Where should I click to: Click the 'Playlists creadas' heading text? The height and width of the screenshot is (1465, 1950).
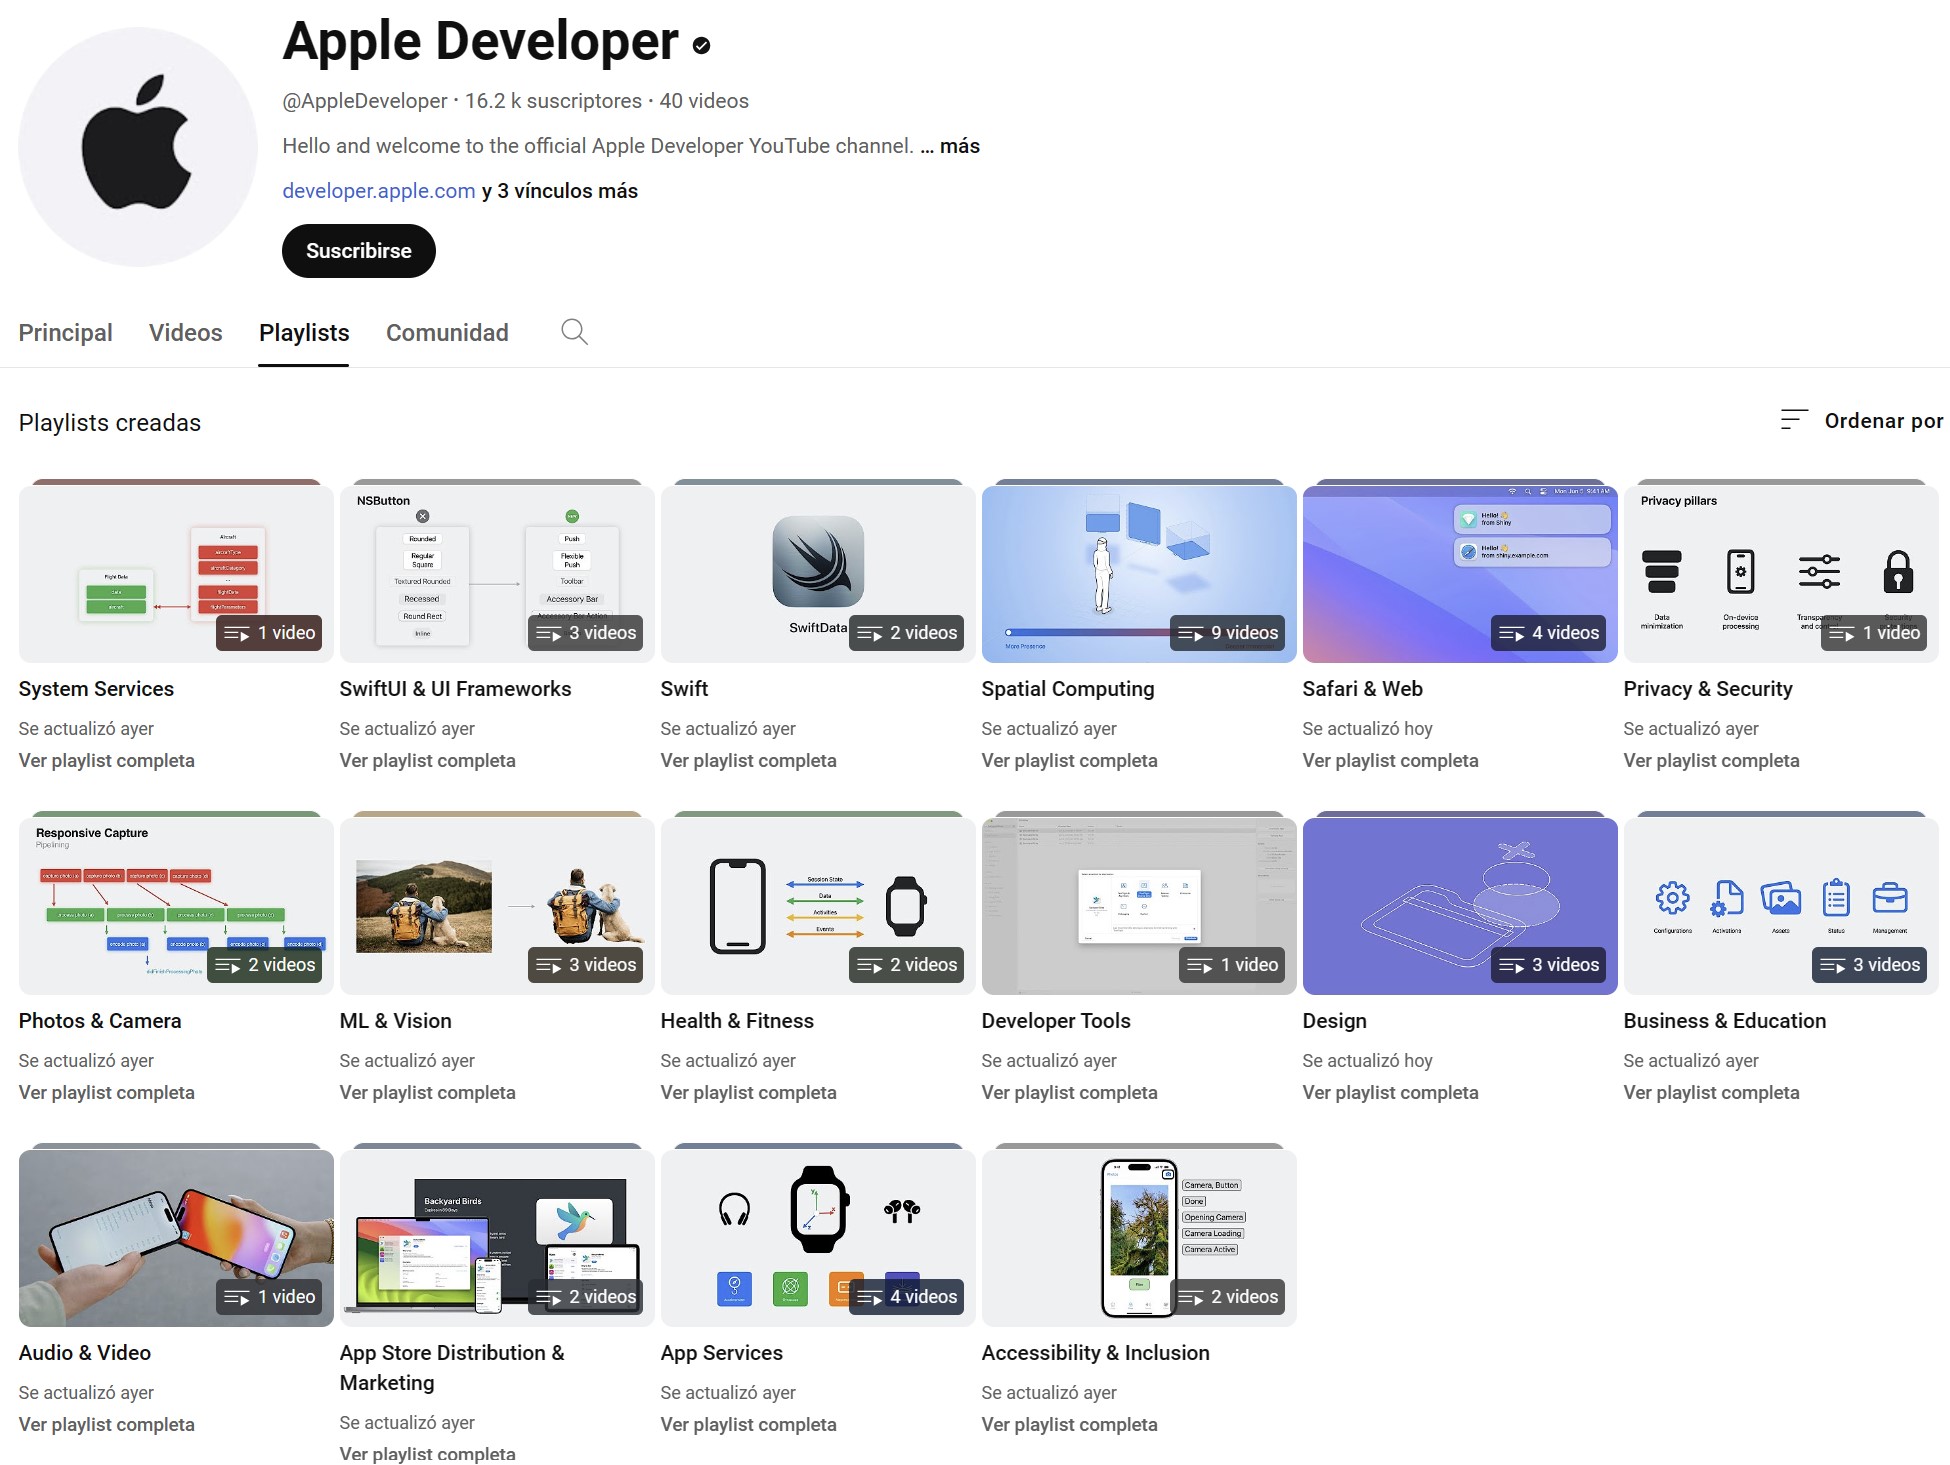110,423
